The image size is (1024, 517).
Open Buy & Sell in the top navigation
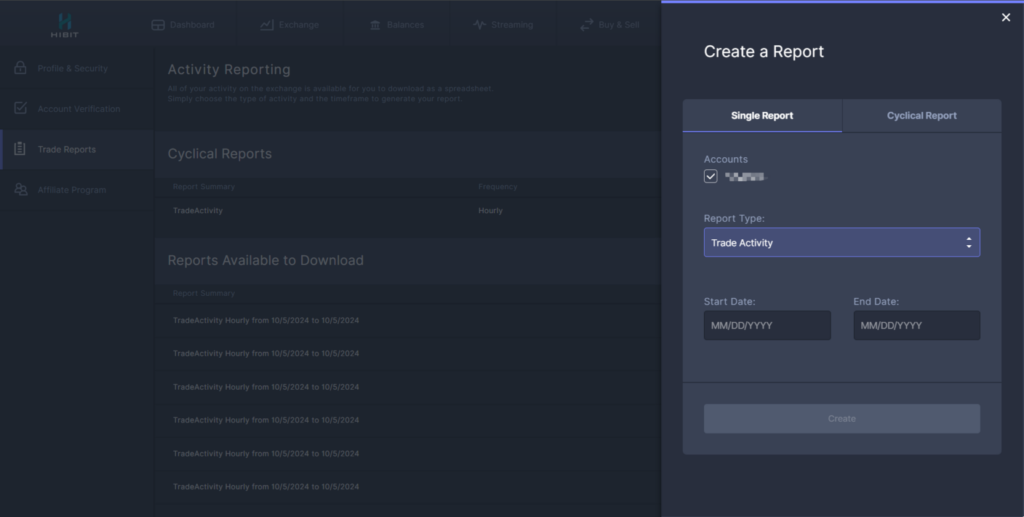[x=609, y=25]
